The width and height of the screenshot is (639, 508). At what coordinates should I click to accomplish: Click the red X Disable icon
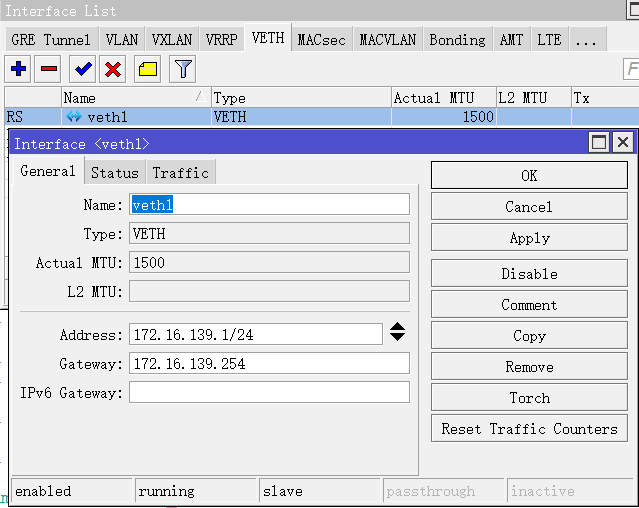[x=114, y=69]
